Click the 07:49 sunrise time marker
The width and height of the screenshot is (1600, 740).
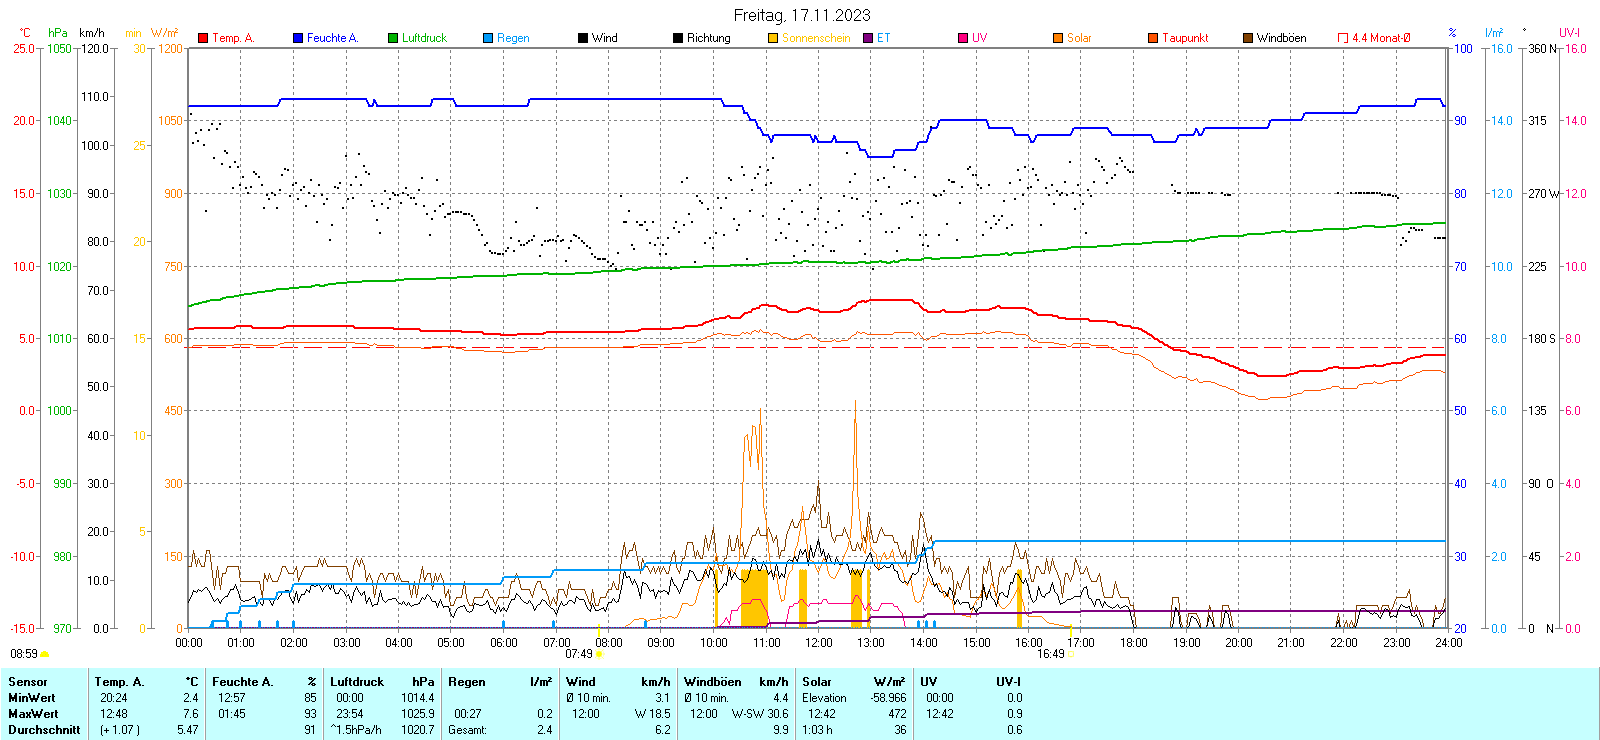click(x=579, y=654)
